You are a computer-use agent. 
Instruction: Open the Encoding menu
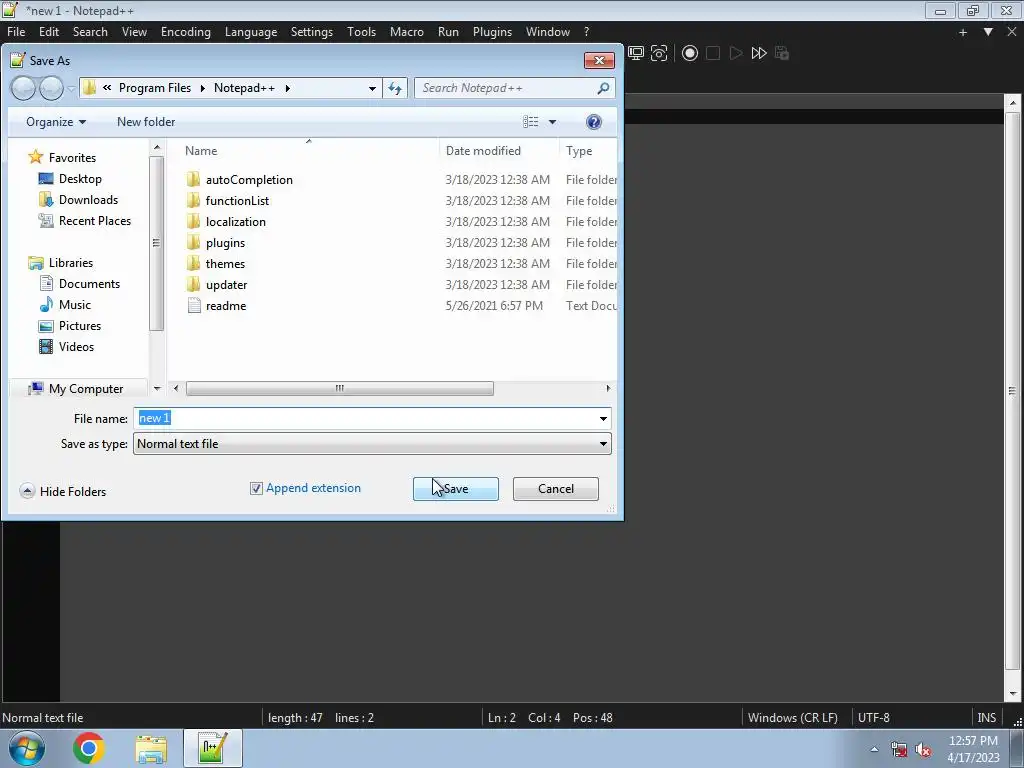point(185,32)
